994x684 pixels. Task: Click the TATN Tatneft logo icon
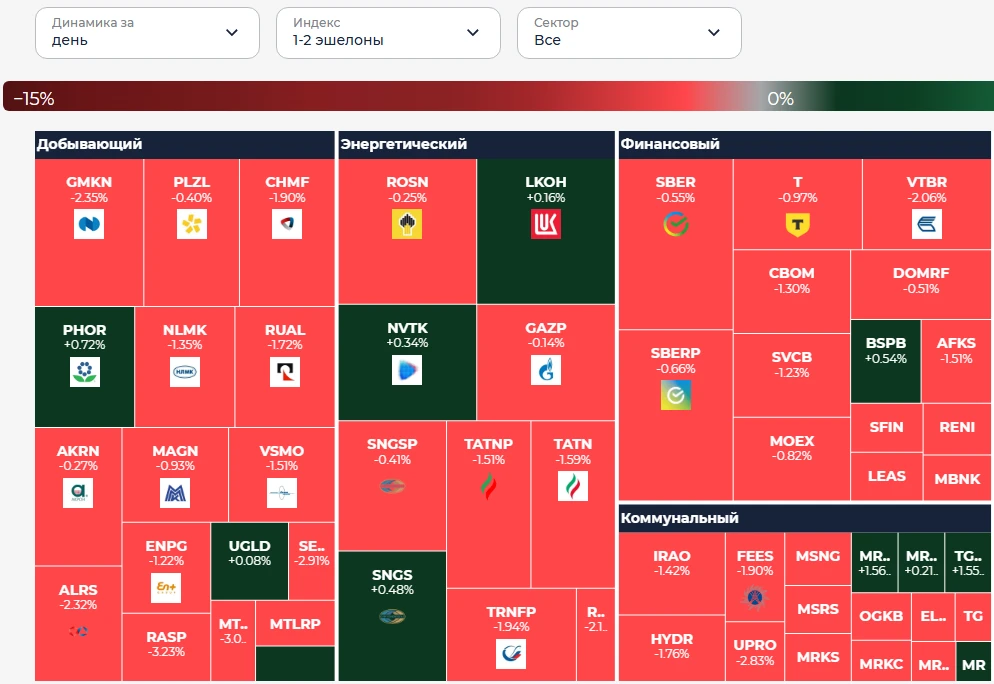tap(572, 486)
